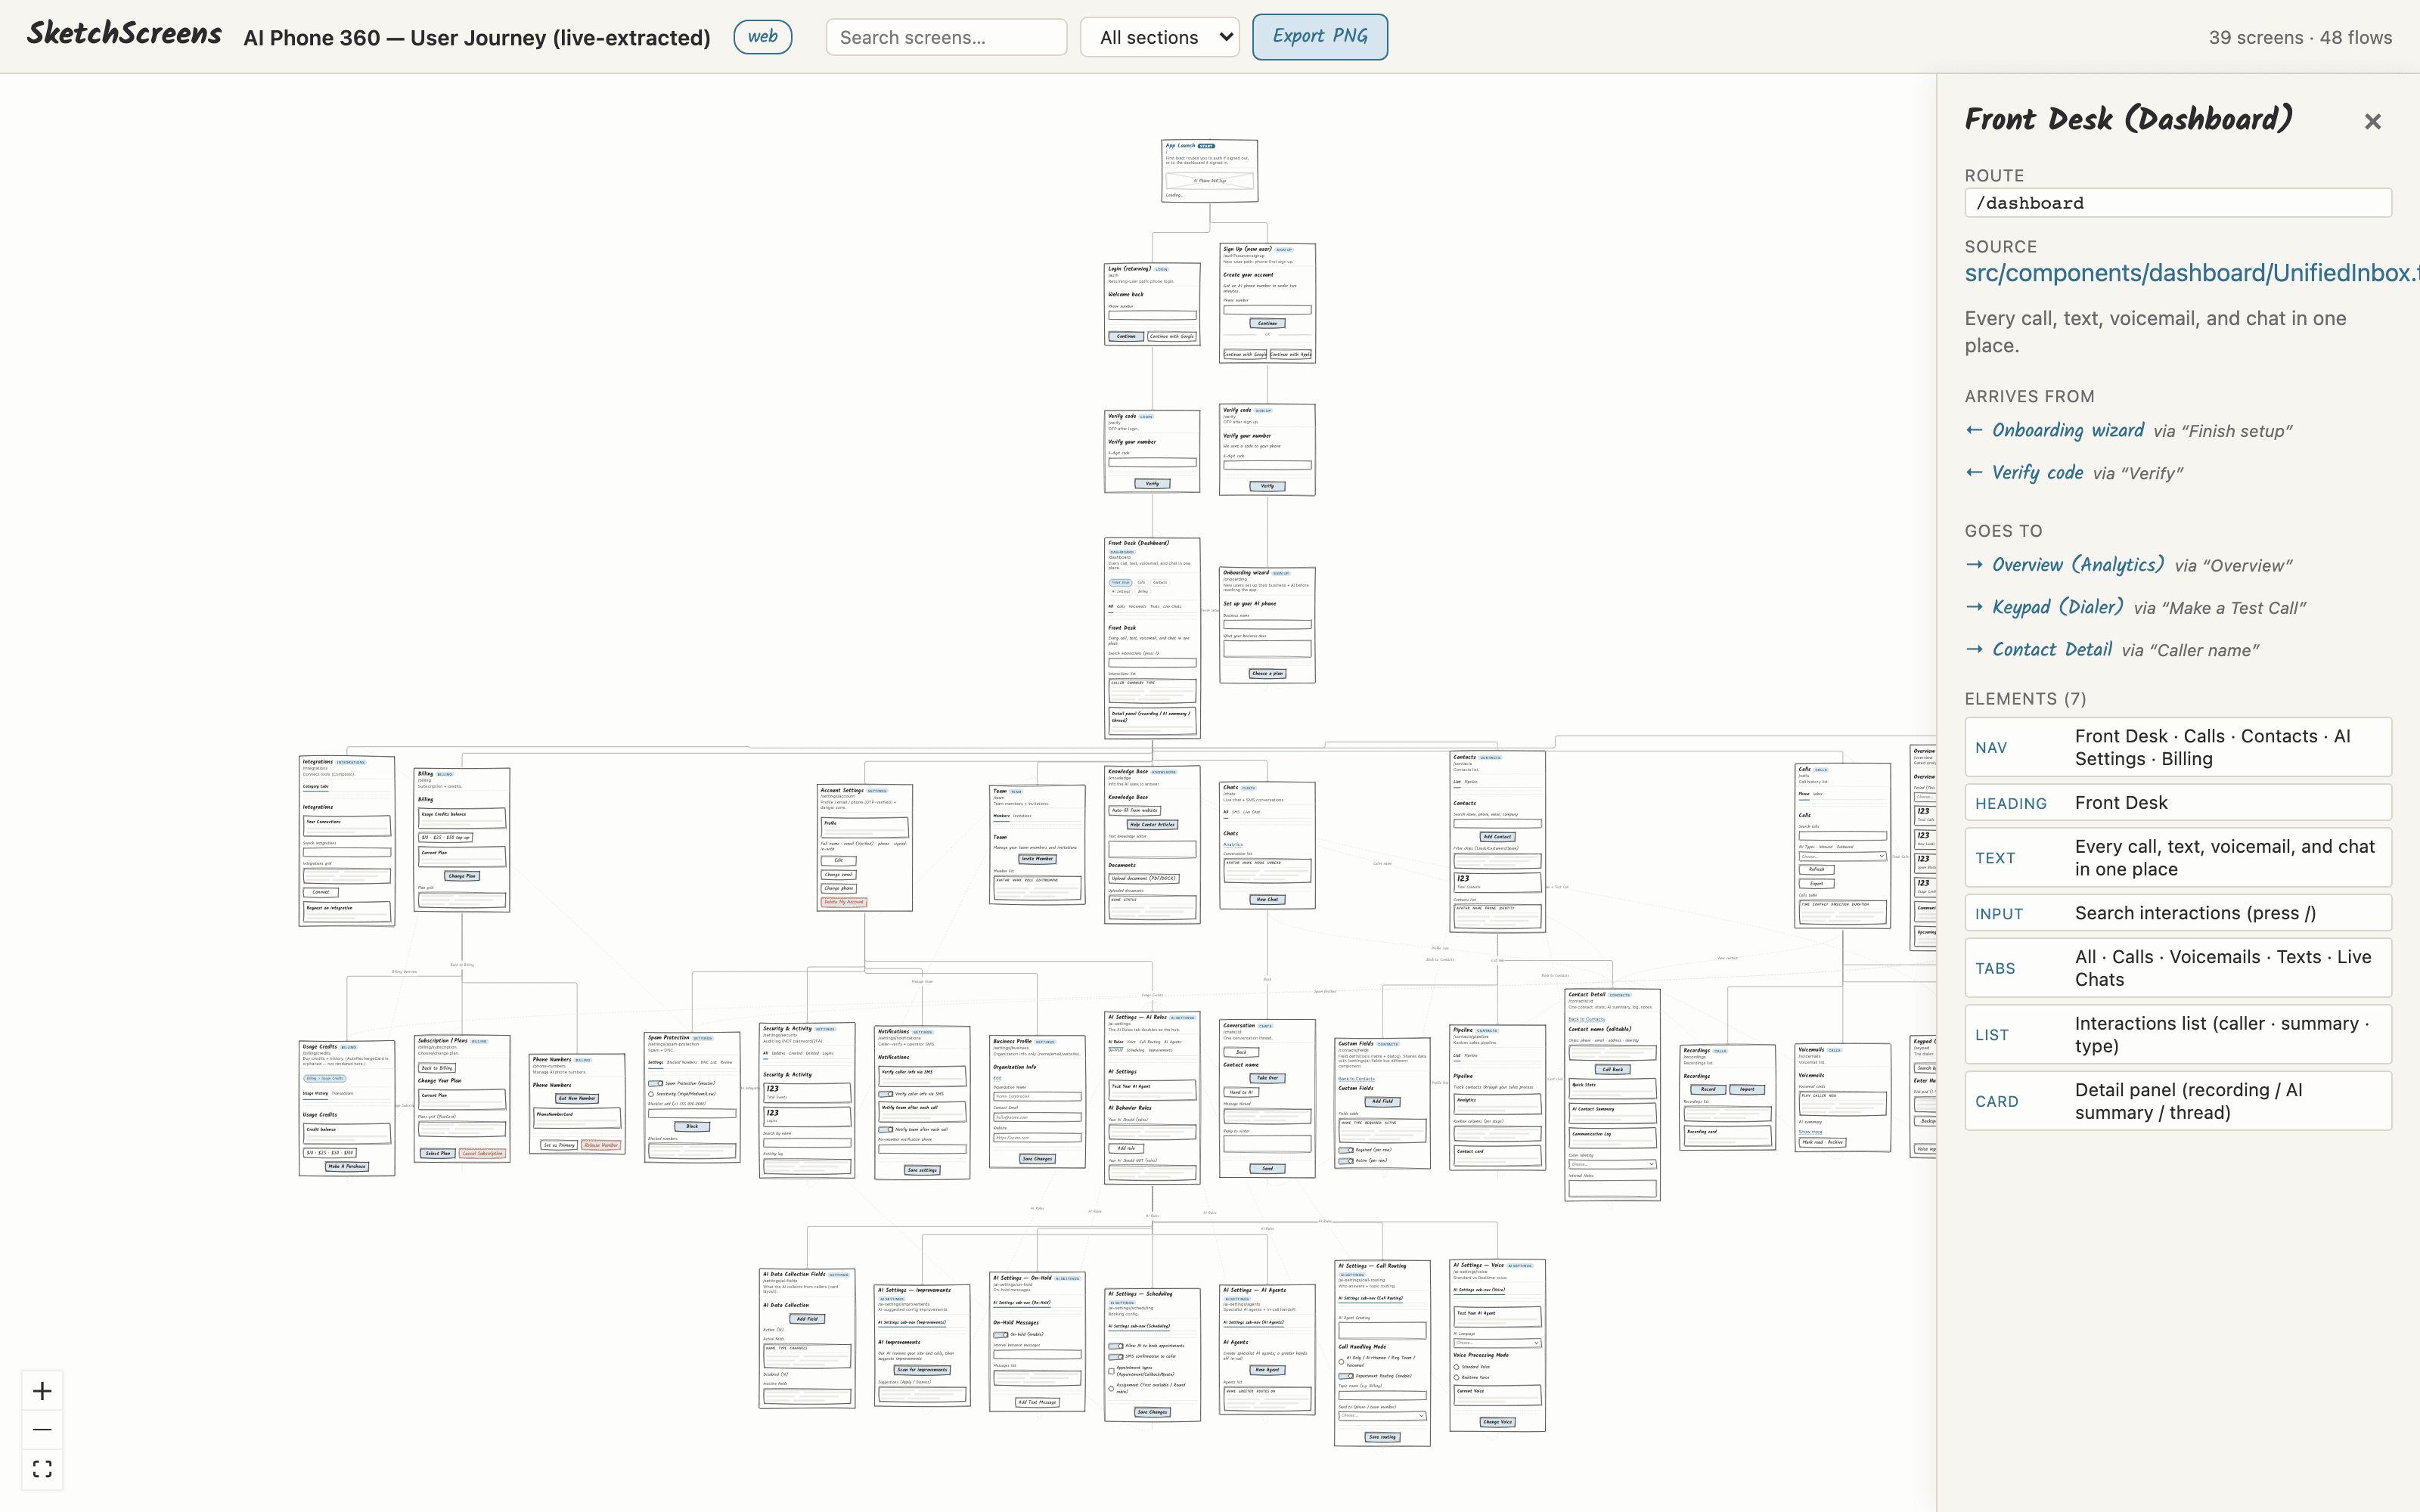Select the Contact Detail screen card
Screen dimensions: 2420x1512
[x=1612, y=1095]
